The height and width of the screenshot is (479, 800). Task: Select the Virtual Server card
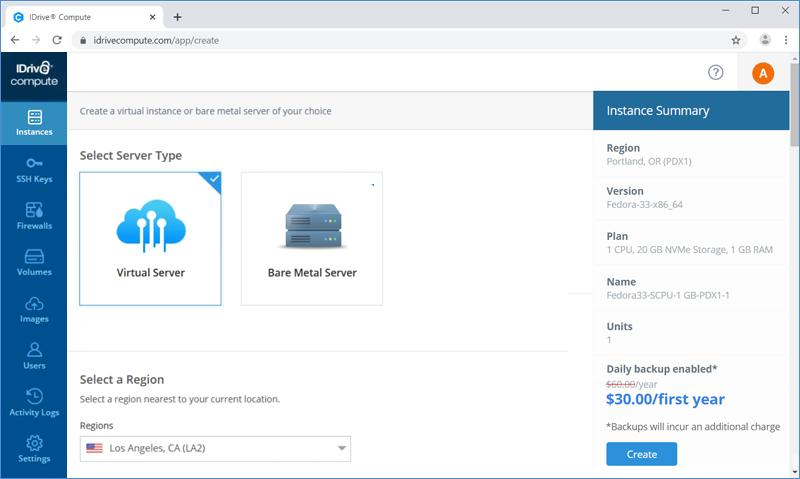coord(151,239)
